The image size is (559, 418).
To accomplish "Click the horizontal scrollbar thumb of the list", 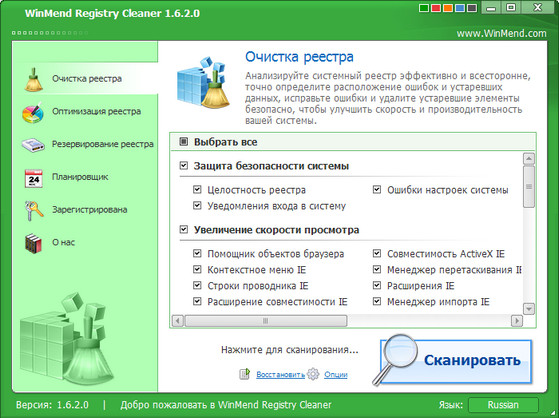I will click(x=266, y=321).
